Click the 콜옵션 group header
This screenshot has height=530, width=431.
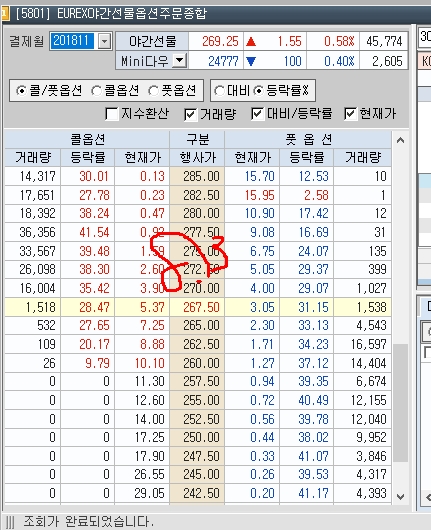[x=87, y=139]
